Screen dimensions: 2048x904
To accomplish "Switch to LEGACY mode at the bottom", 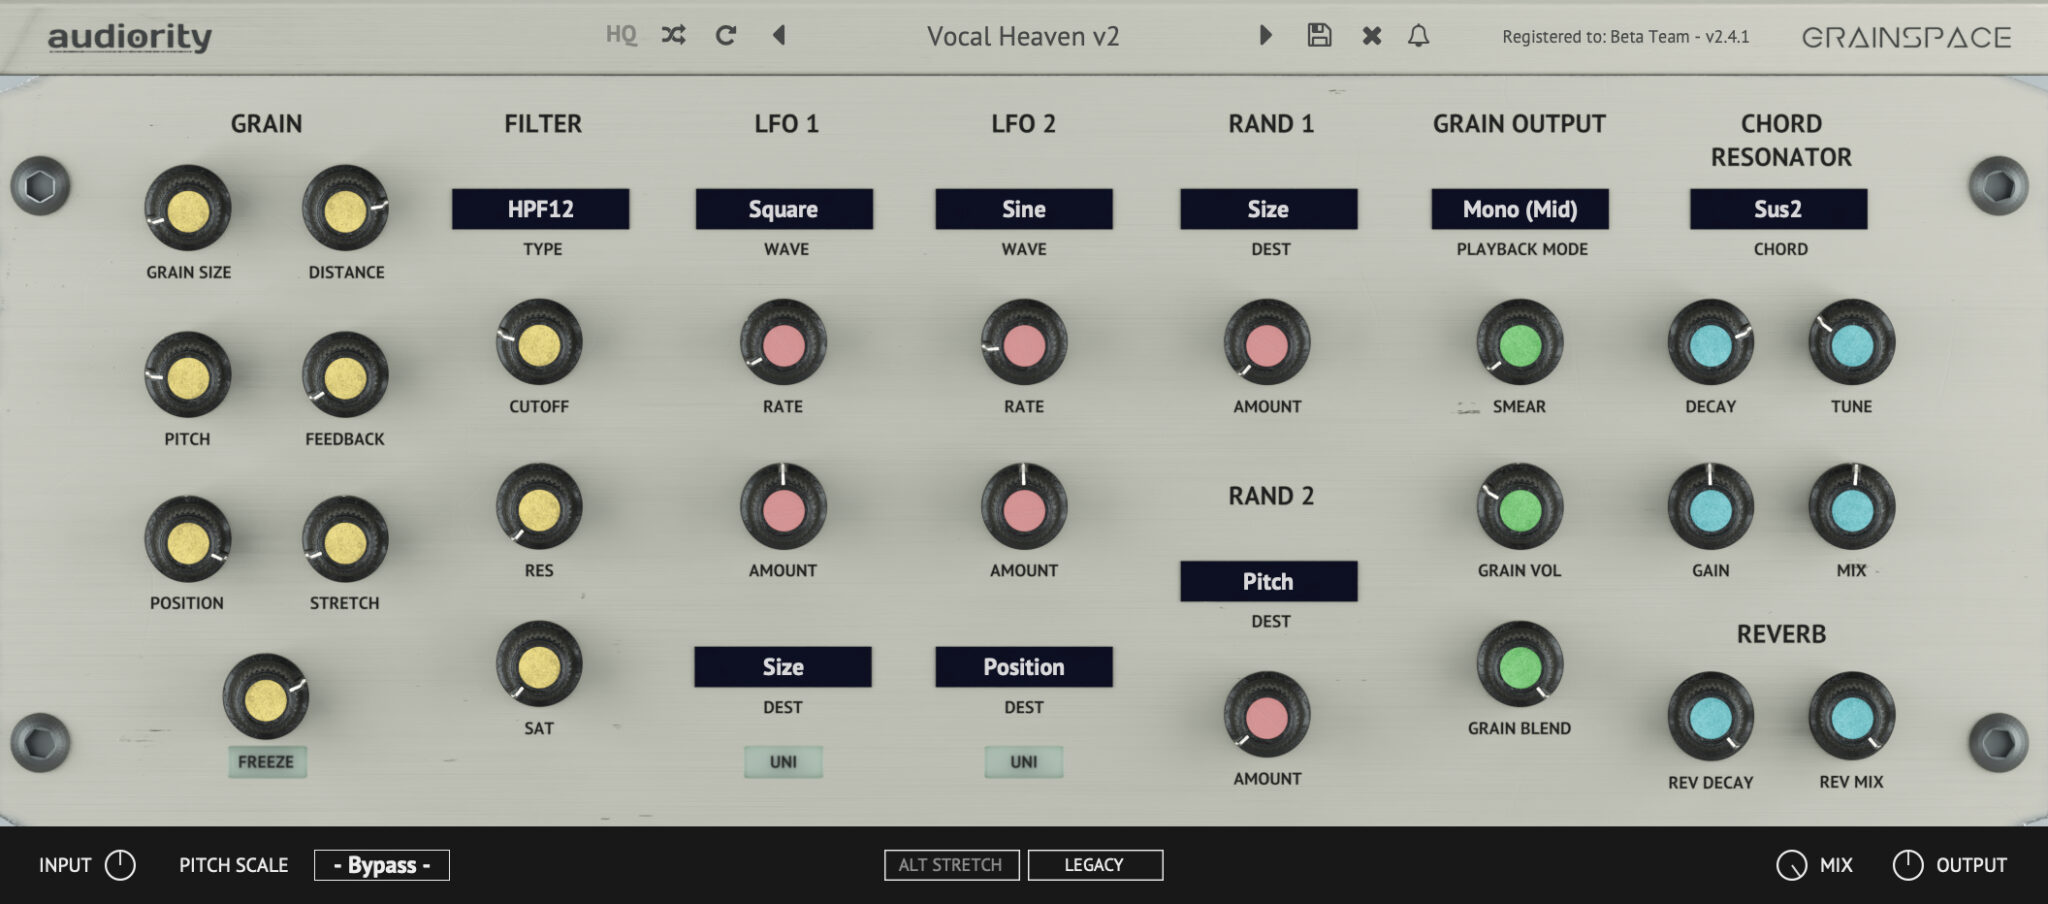I will coord(1094,864).
